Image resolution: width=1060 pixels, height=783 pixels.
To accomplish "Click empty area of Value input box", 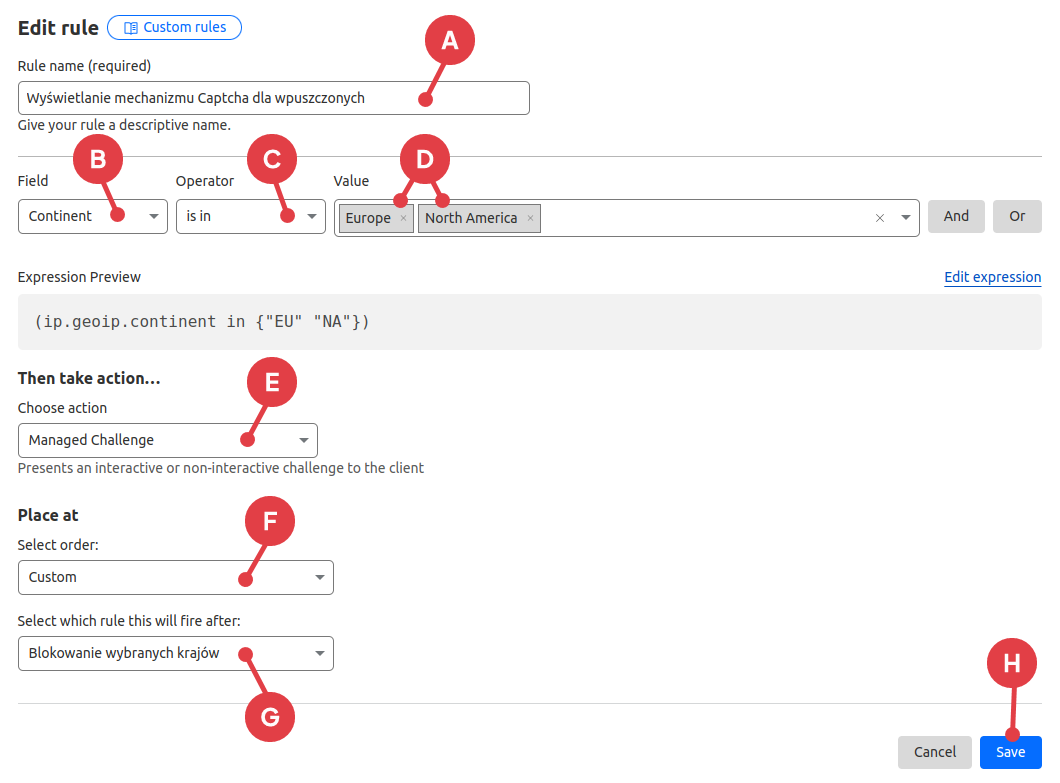I will click(700, 218).
